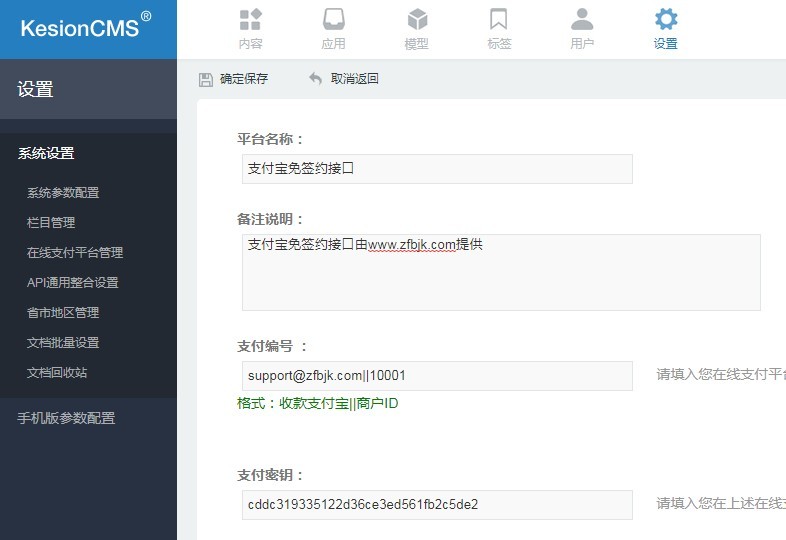The image size is (786, 540).
Task: Open 省市地区管理 in sidebar
Action: tap(63, 313)
